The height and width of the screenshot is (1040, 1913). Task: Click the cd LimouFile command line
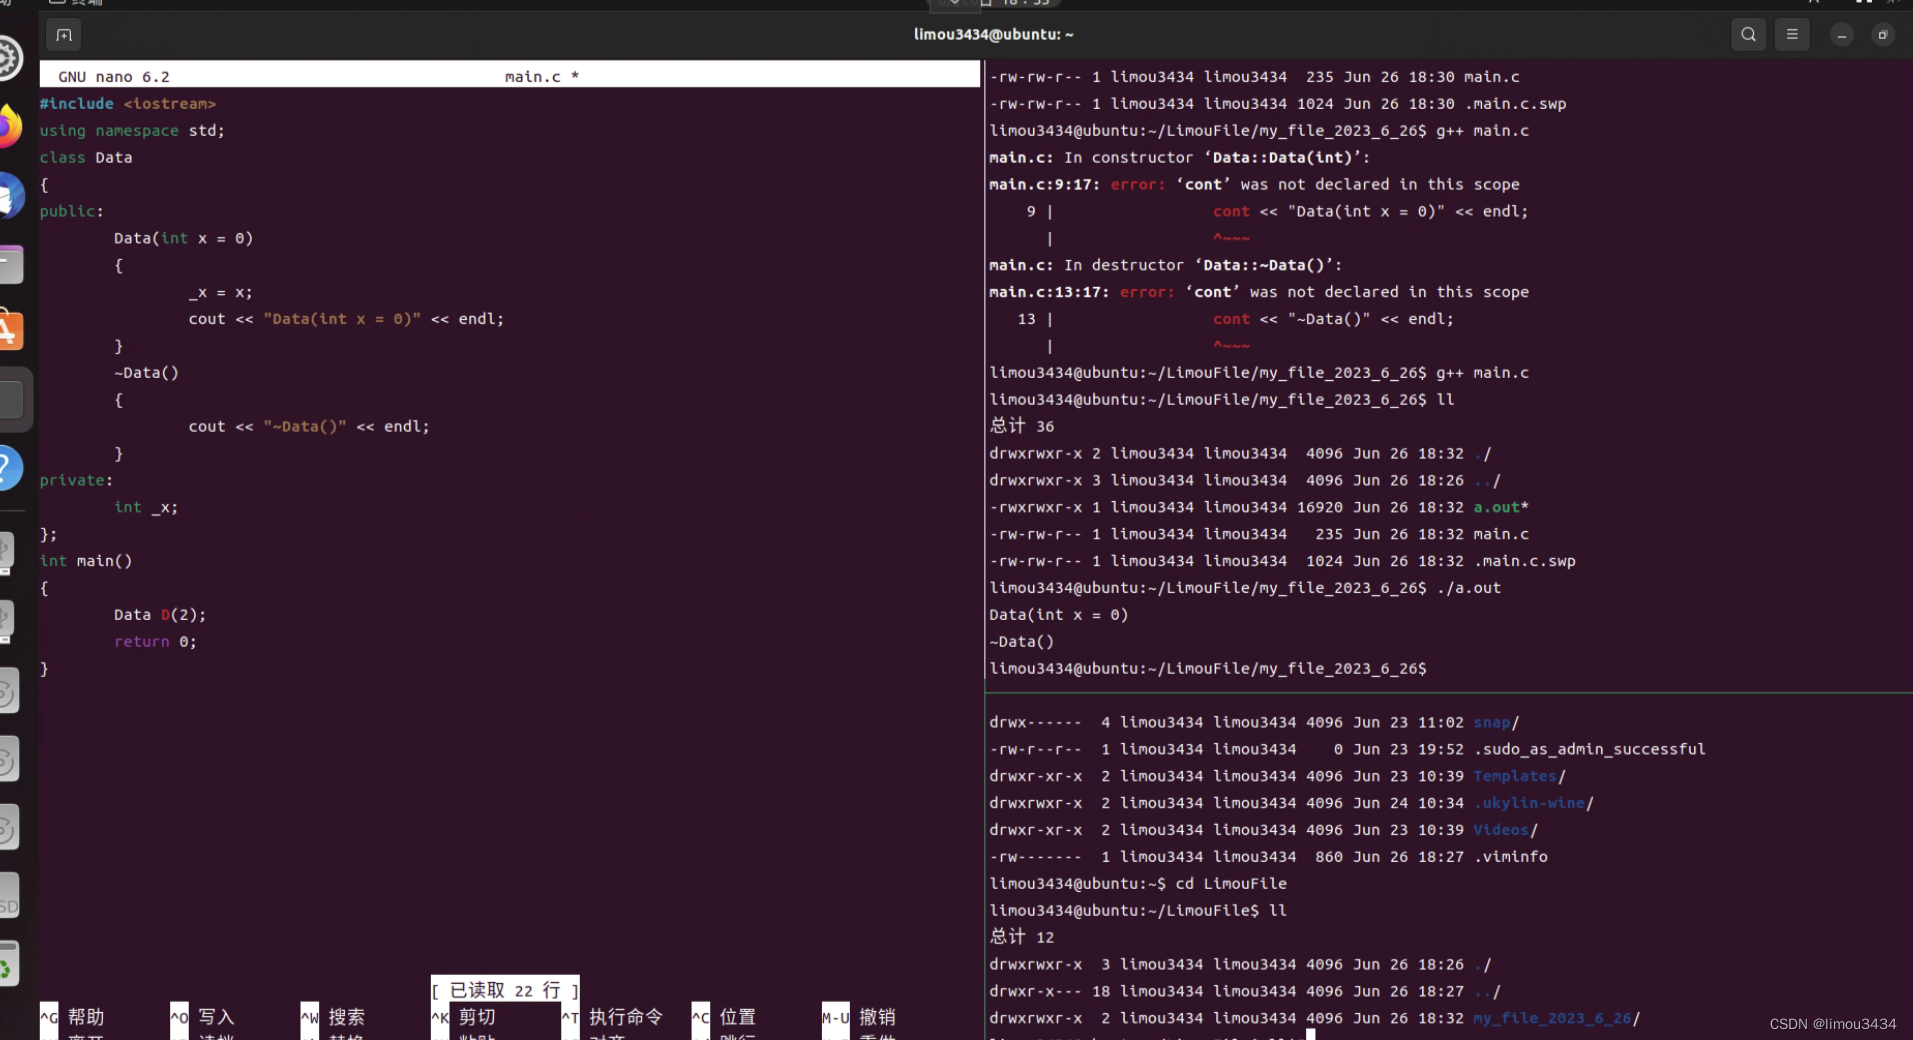point(1138,884)
